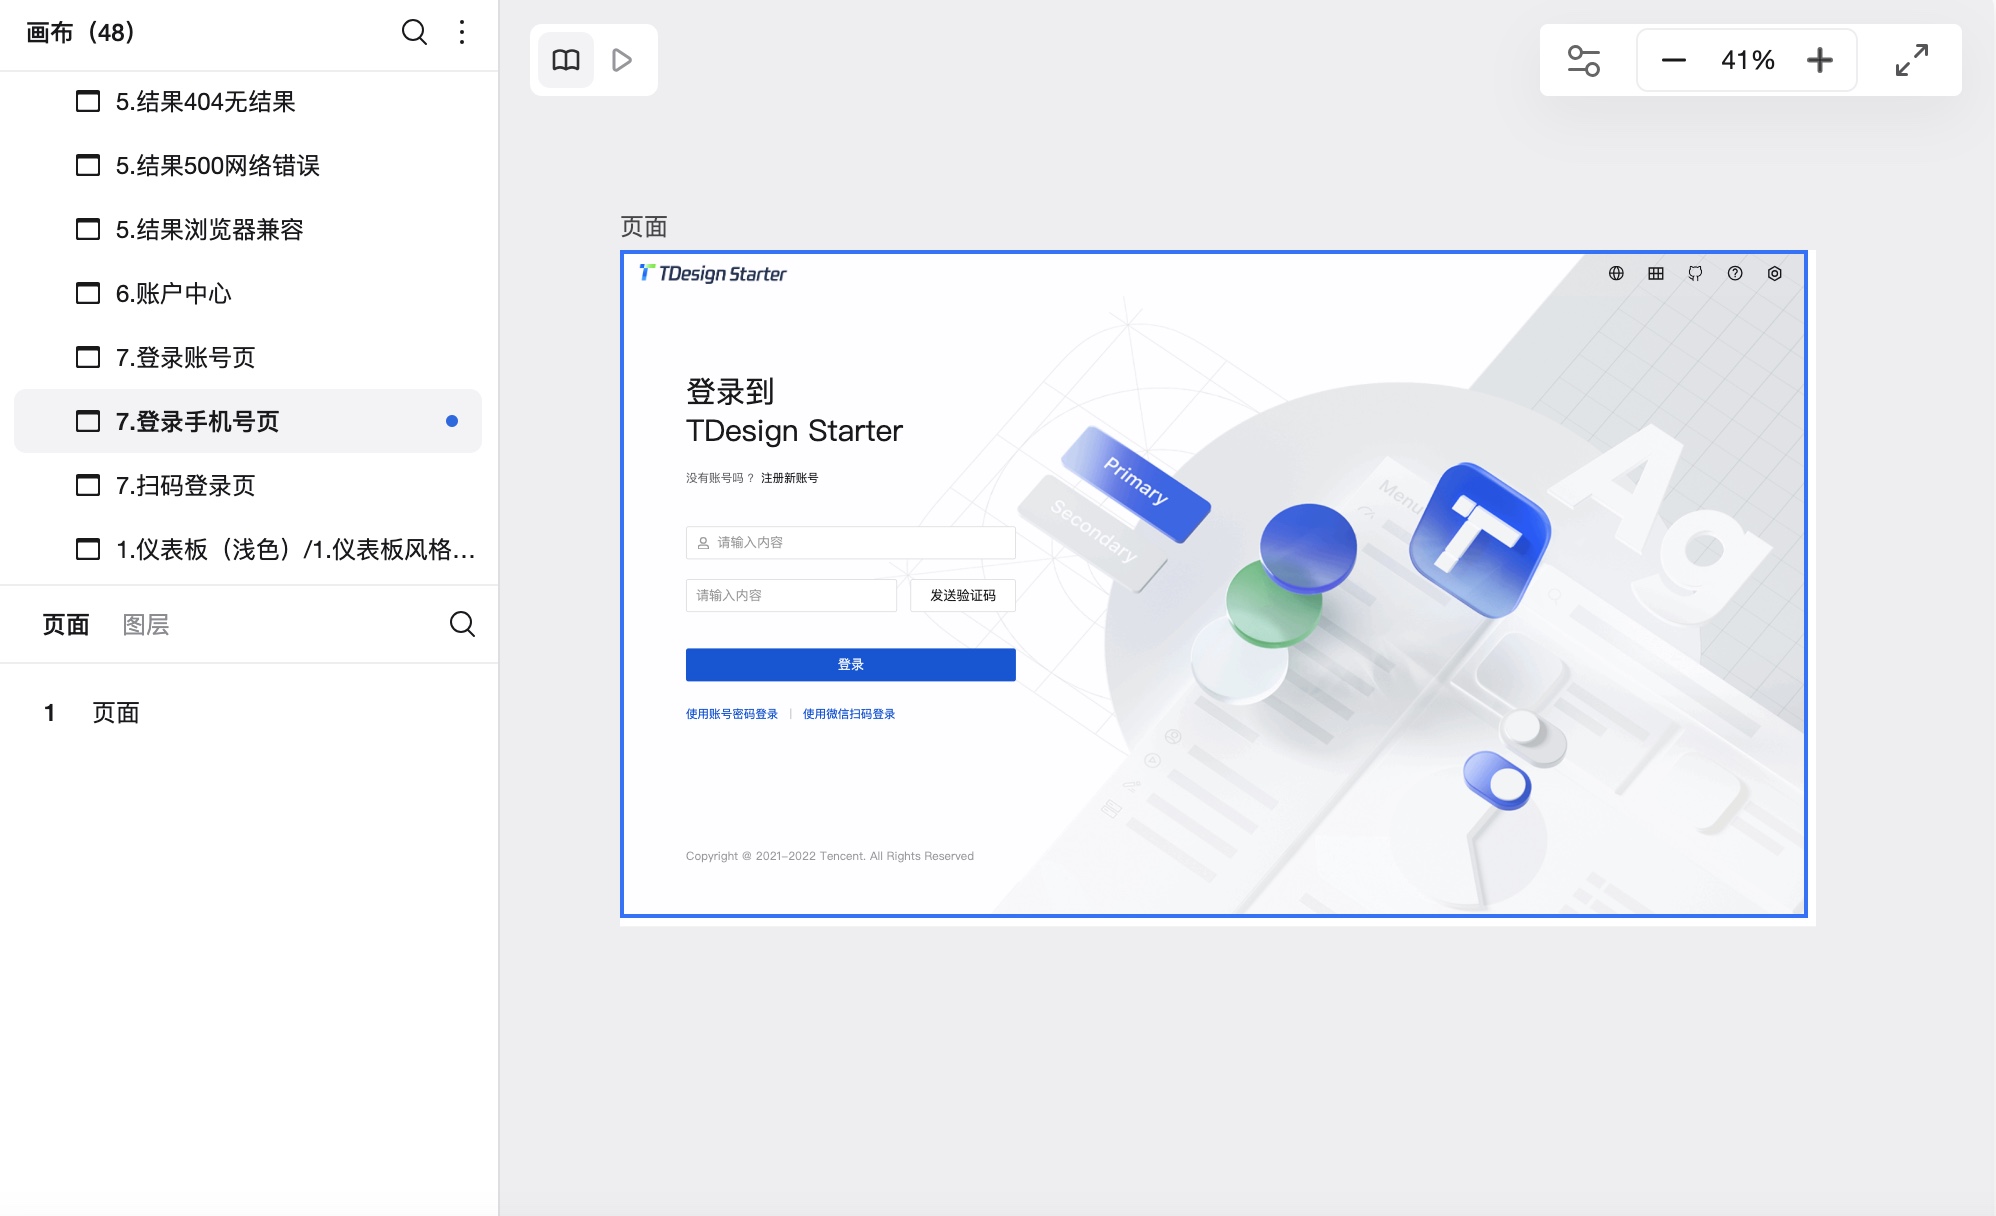Open canvas 7.登录账号页
Screen dimensions: 1996x1216
(248, 357)
